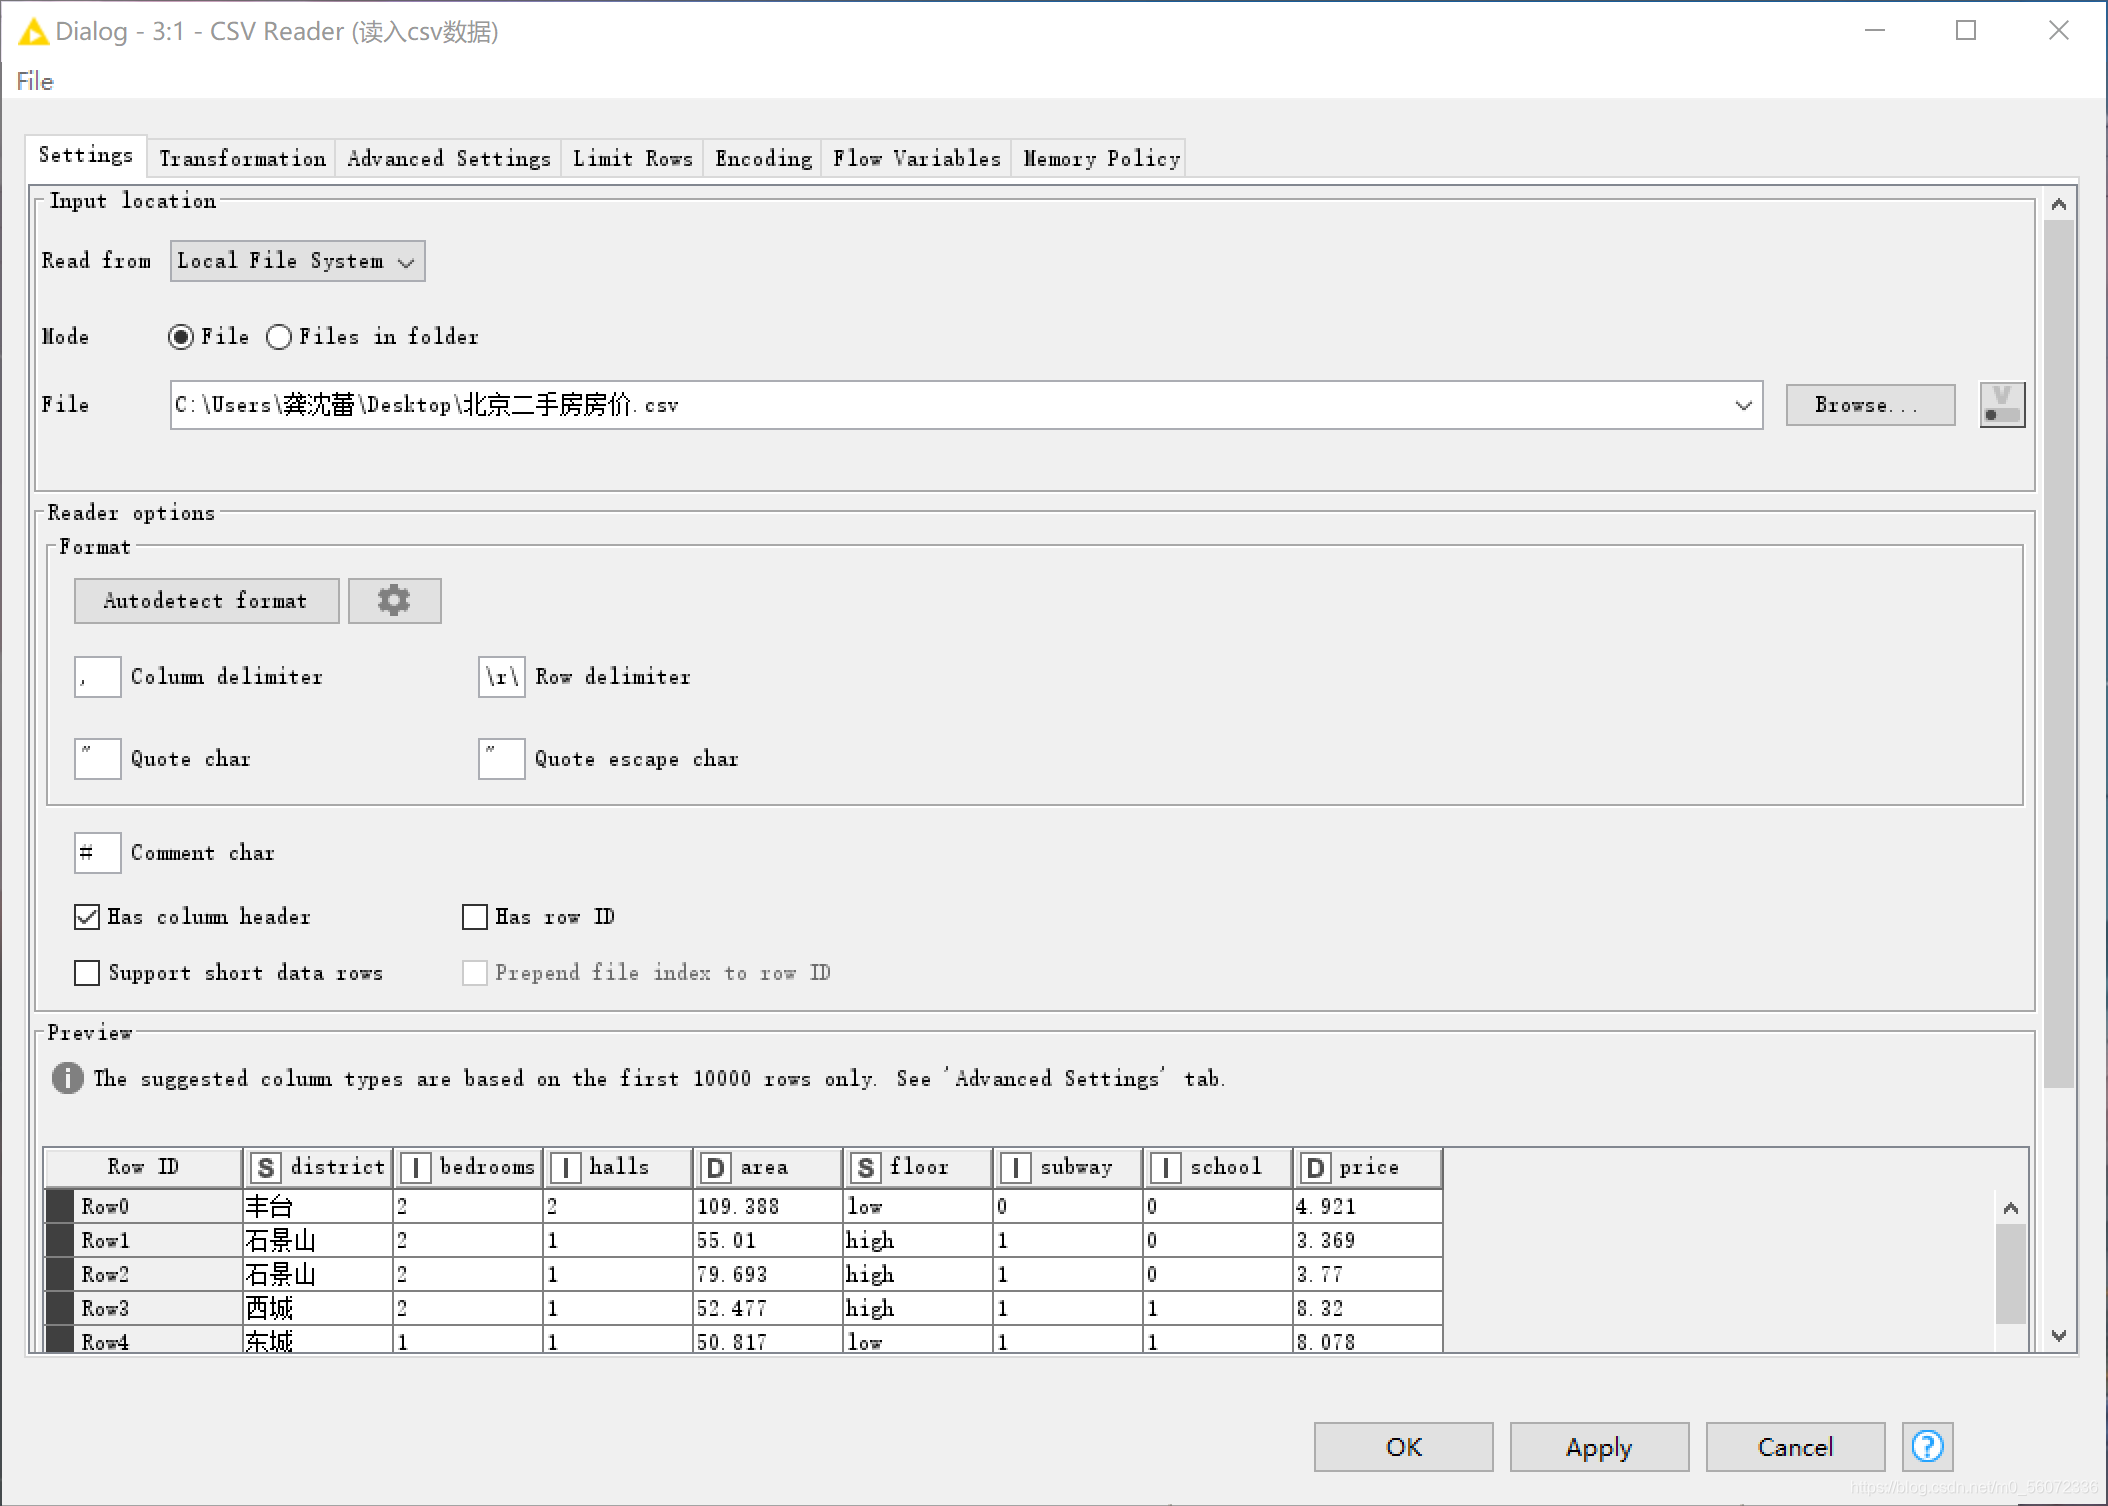Open the blue help question mark
Image resolution: width=2108 pixels, height=1506 pixels.
pyautogui.click(x=1927, y=1446)
